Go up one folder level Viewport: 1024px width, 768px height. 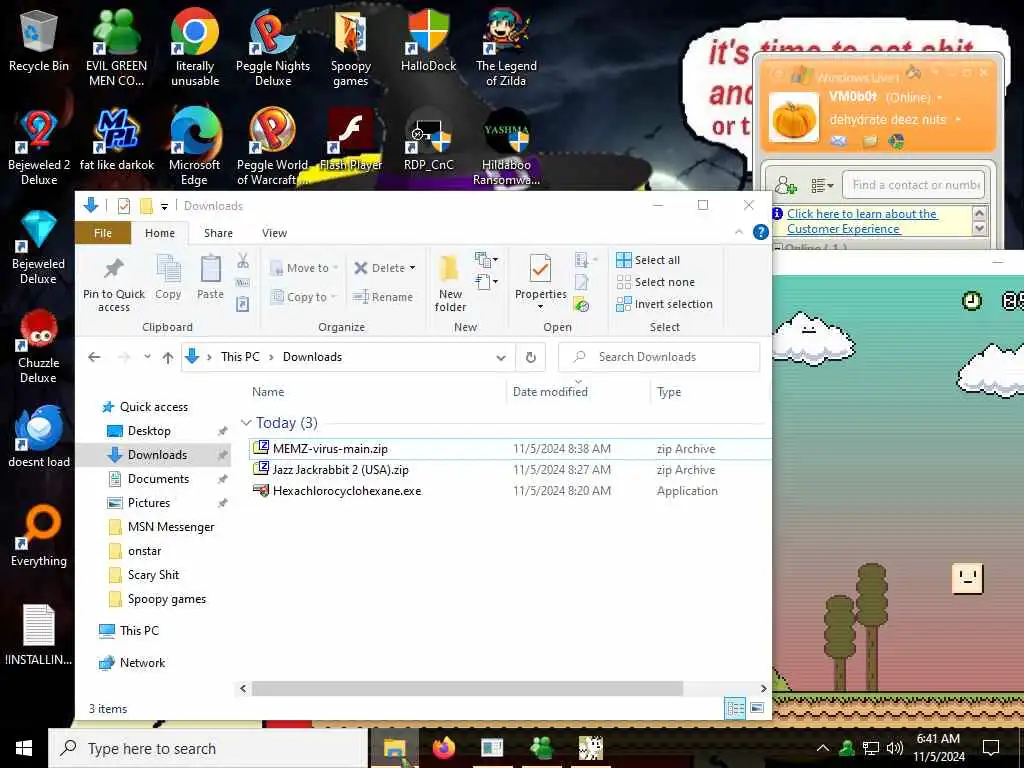tap(168, 357)
